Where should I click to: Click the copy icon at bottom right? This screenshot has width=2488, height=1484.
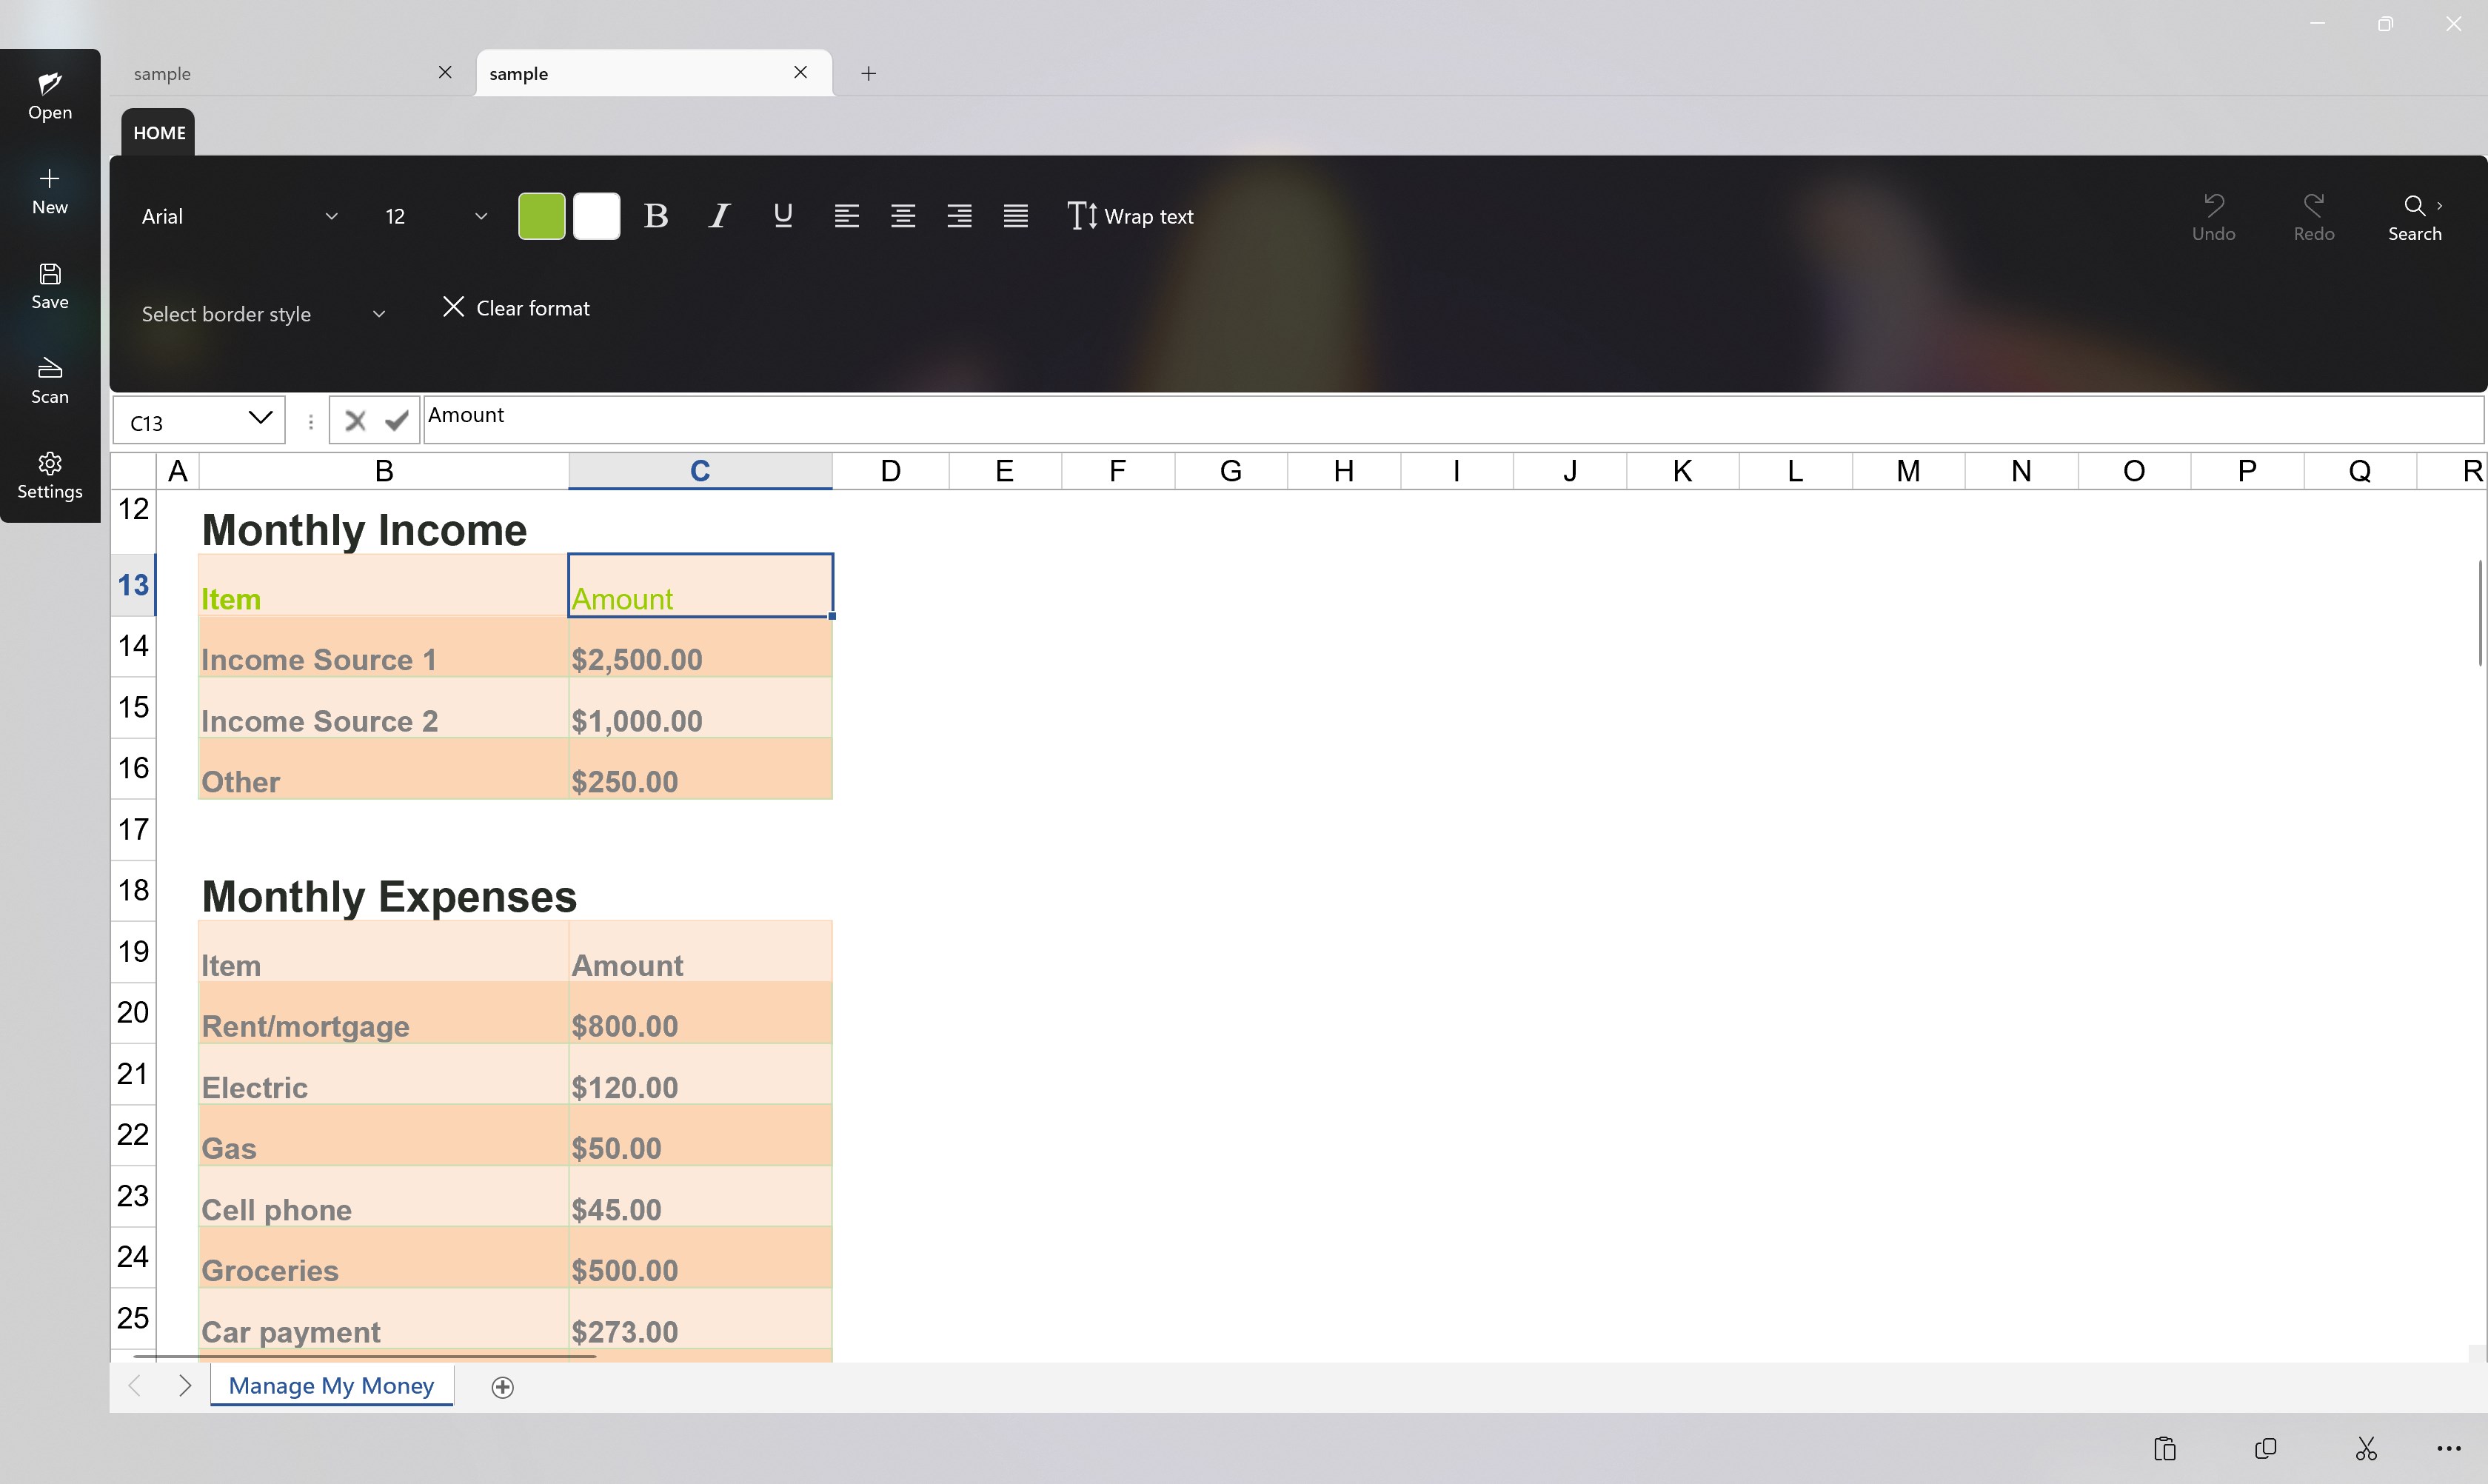[x=2266, y=1448]
